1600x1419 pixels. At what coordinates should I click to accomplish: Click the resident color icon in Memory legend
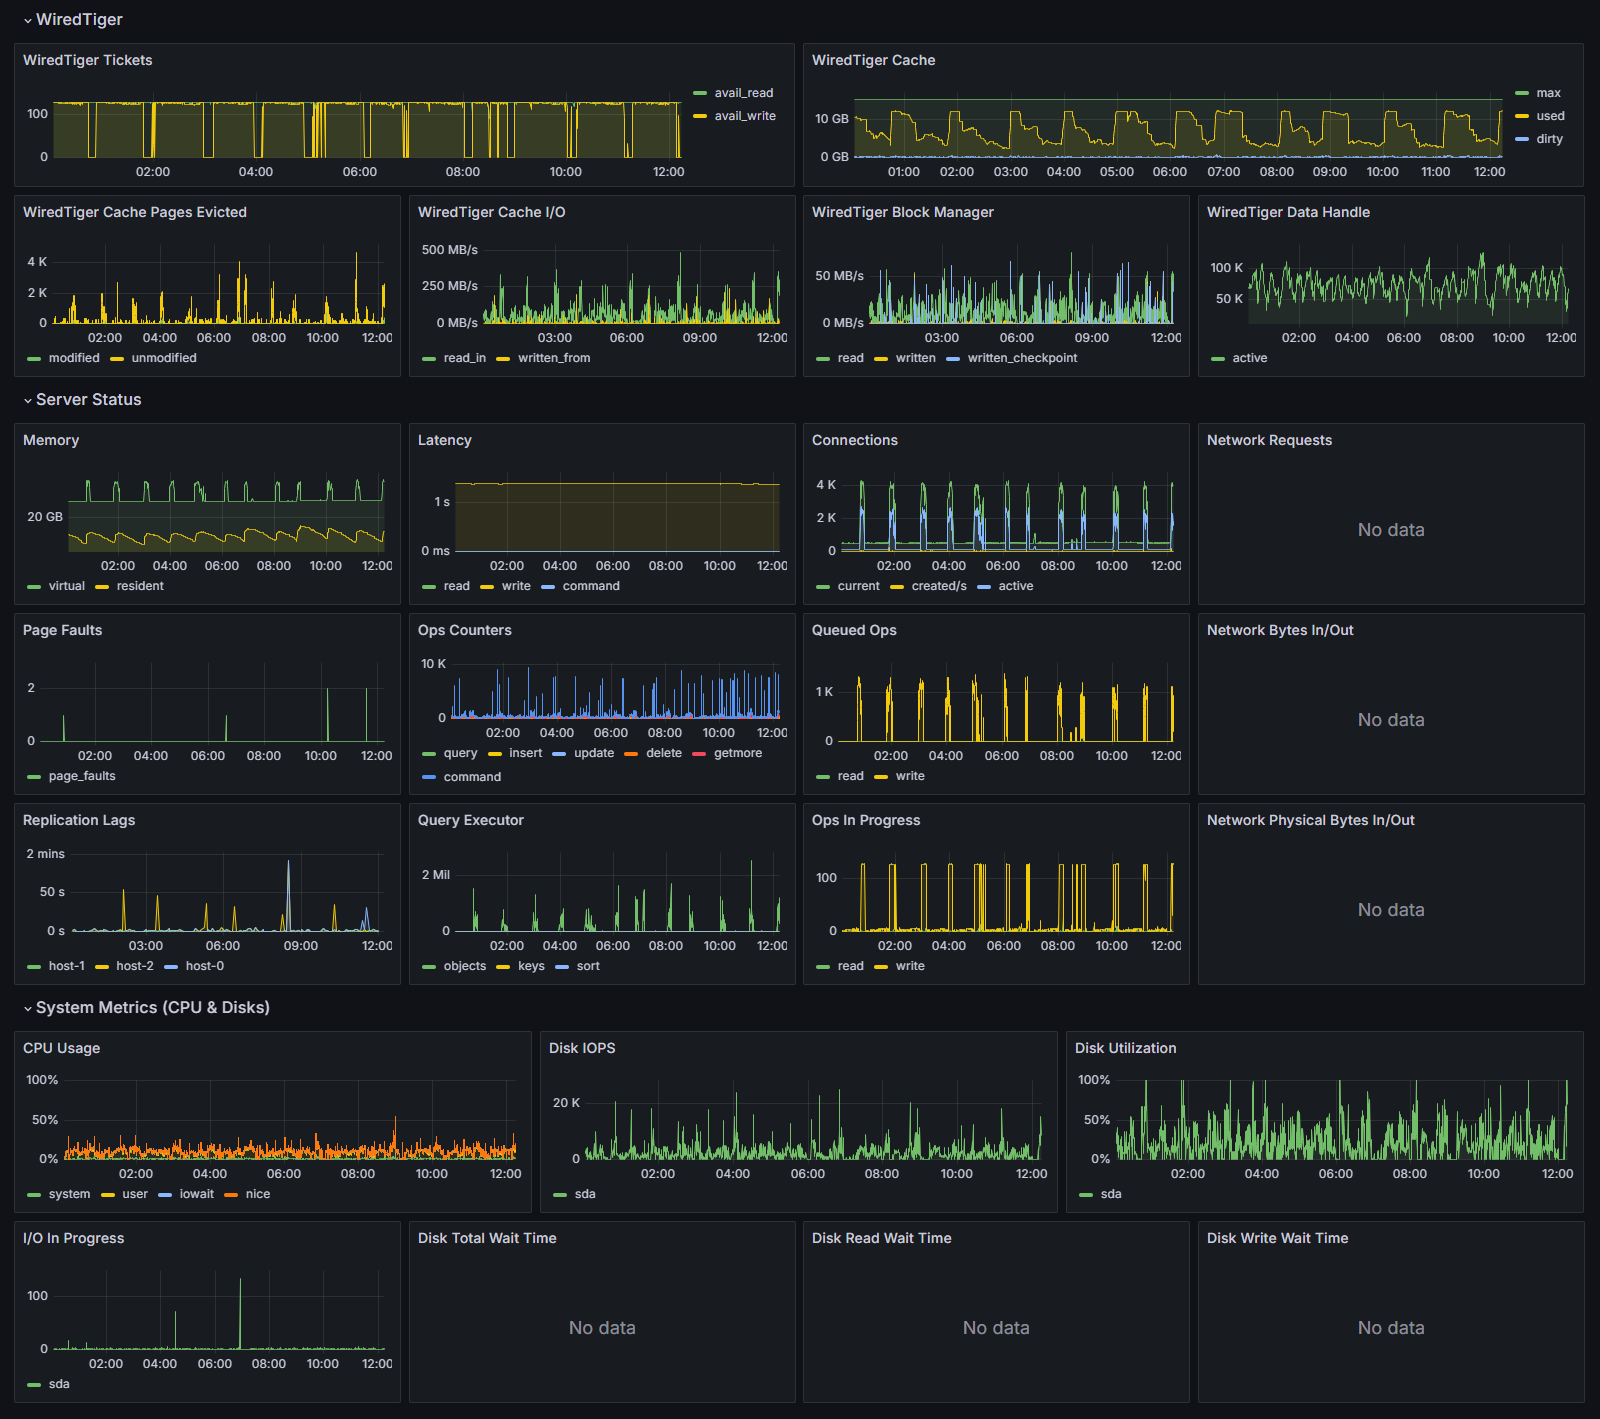point(102,586)
